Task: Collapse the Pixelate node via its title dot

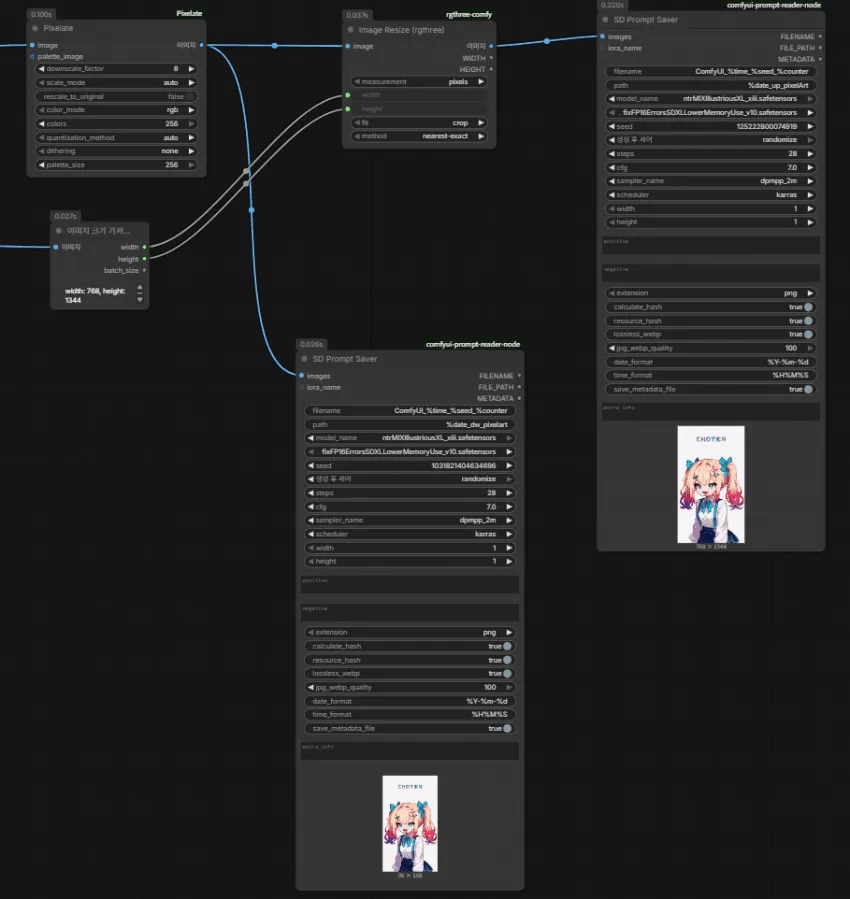Action: coord(35,28)
